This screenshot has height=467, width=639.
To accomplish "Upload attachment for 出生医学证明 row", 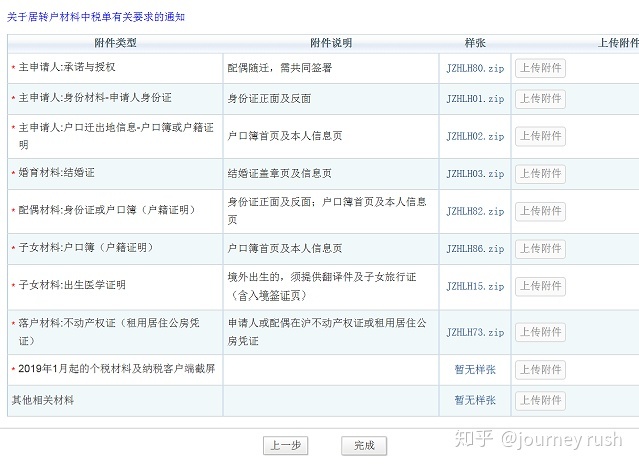I will 540,286.
